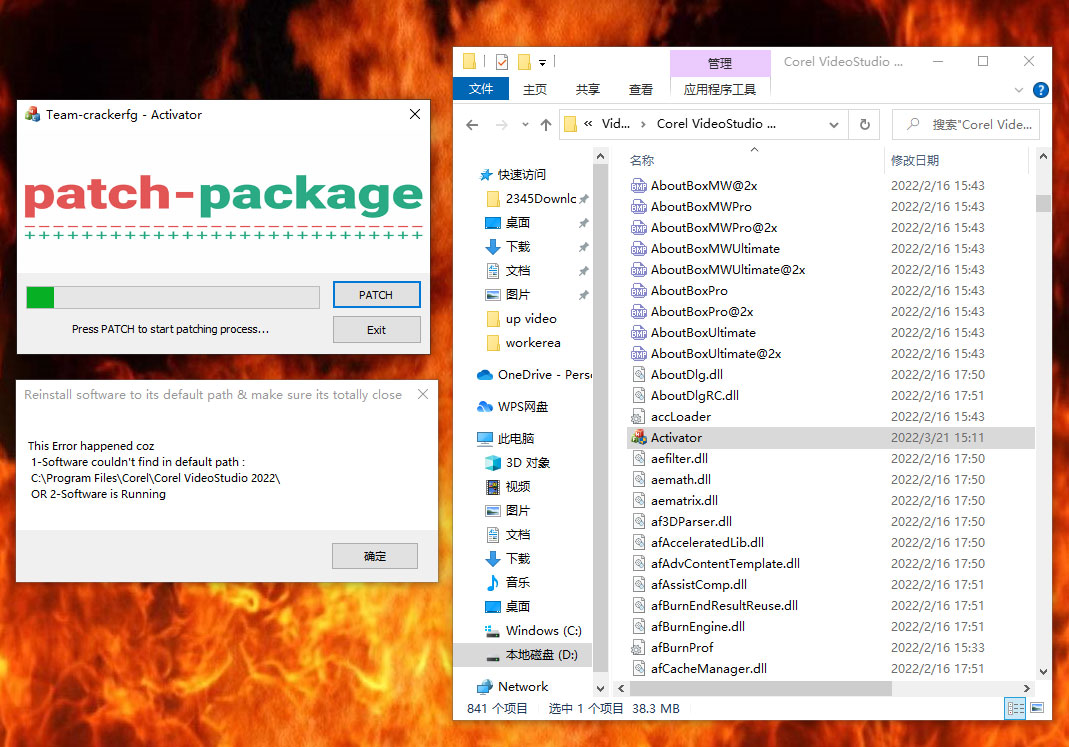Select the AboutBoxMW@2x bitmap file icon
This screenshot has width=1069, height=747.
(x=639, y=185)
